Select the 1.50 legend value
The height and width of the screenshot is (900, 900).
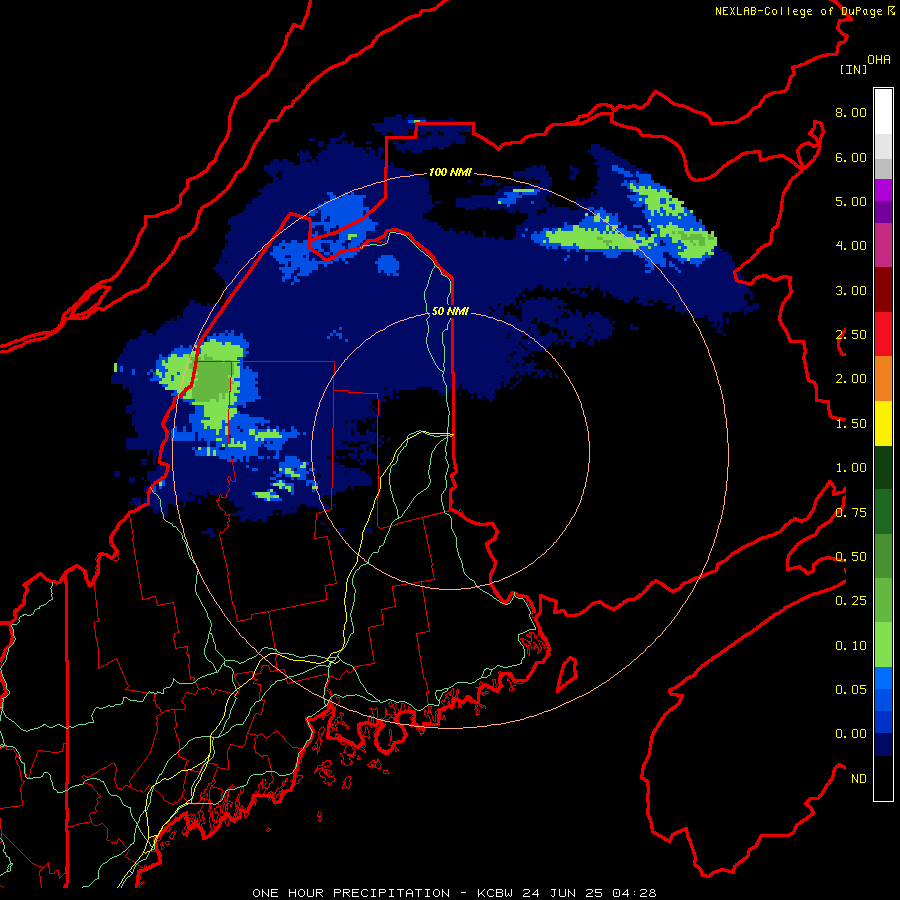(x=851, y=424)
